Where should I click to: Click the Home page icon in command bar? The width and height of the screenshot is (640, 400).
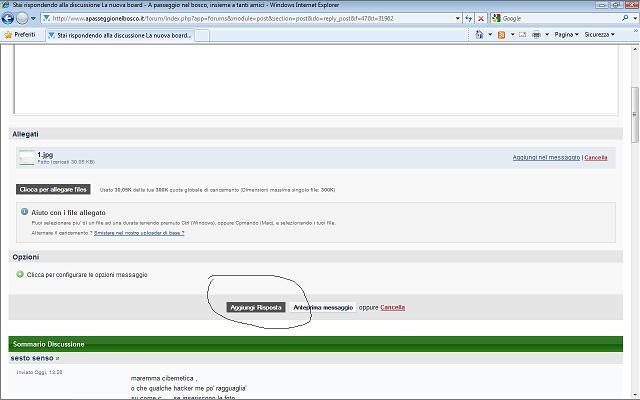click(x=479, y=35)
